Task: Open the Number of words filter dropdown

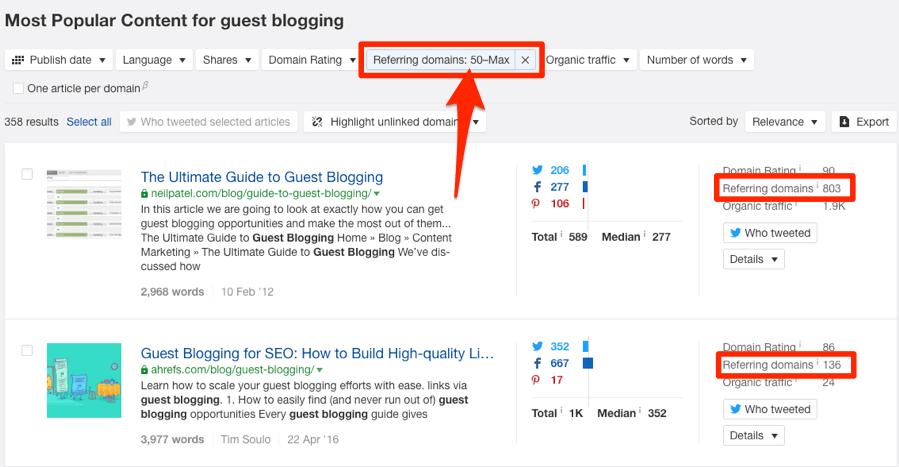Action: tap(697, 60)
